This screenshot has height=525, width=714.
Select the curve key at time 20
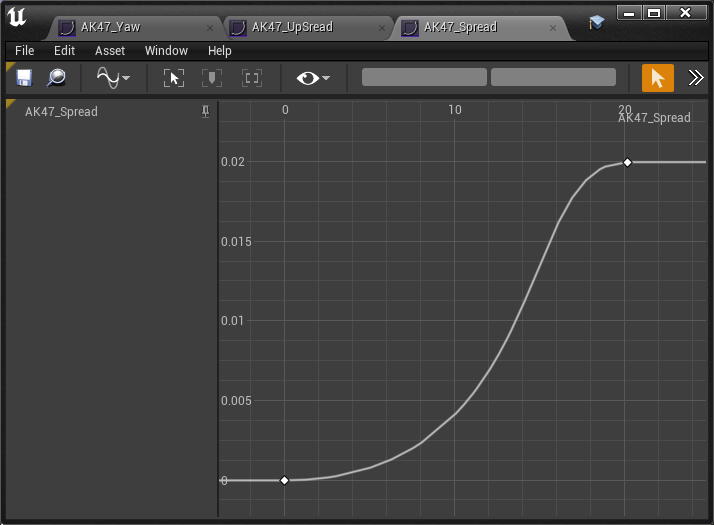(x=627, y=162)
